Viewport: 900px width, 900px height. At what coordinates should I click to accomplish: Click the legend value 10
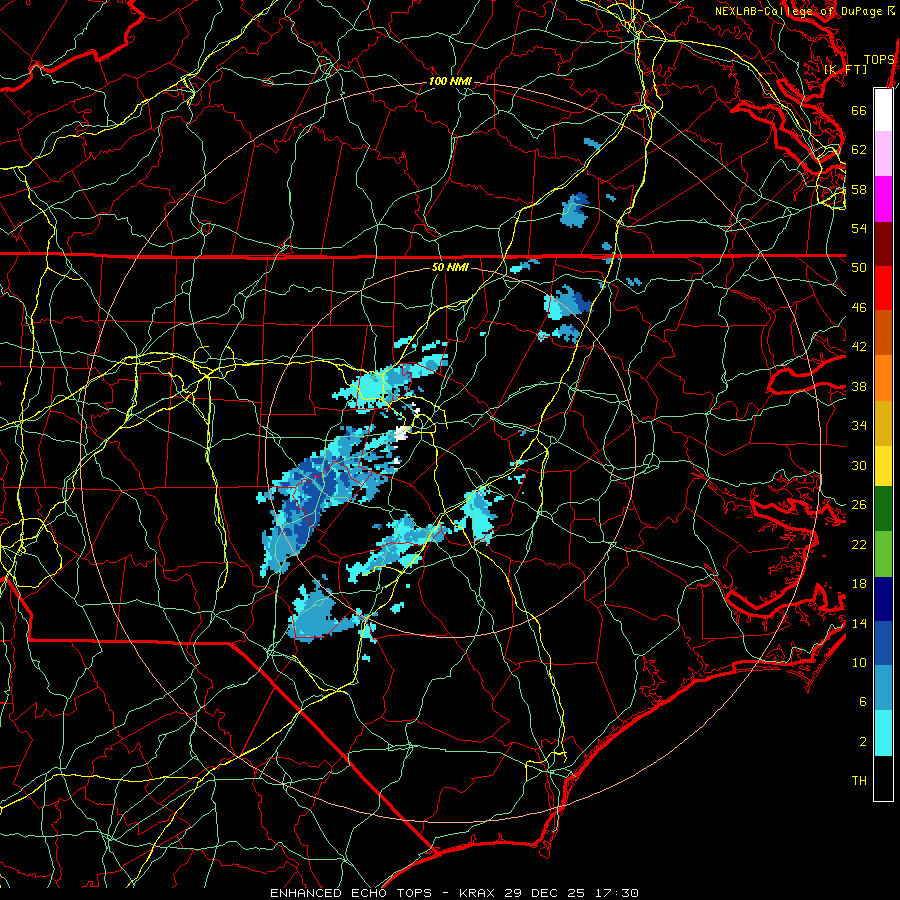click(859, 663)
